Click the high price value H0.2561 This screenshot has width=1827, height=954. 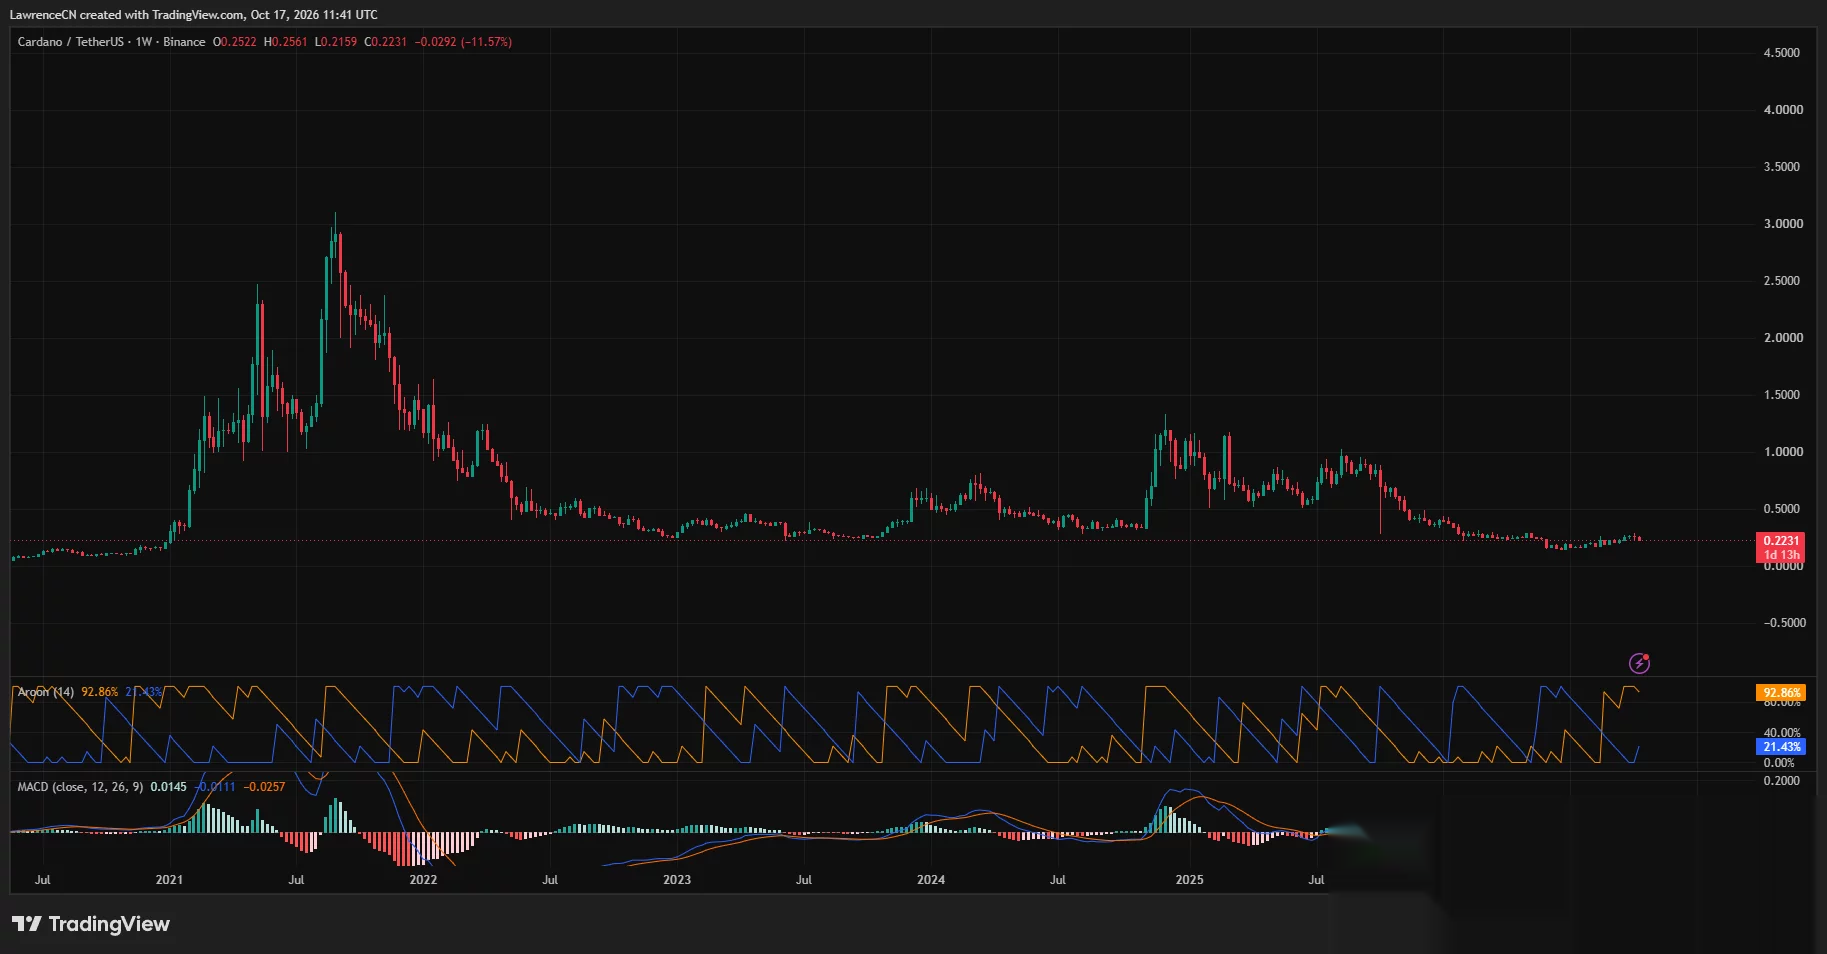286,42
